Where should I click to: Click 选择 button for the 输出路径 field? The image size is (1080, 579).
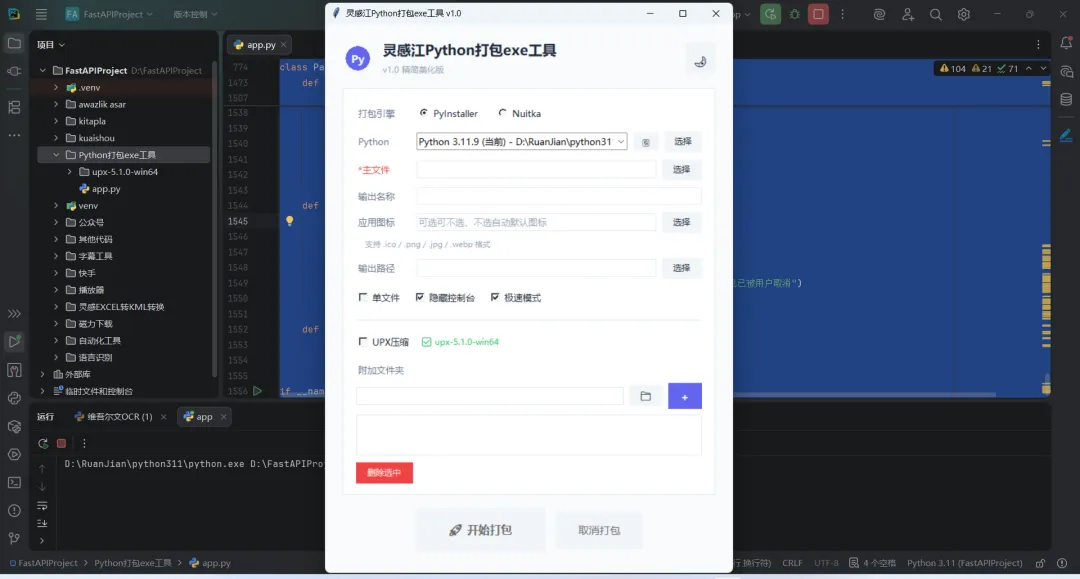(681, 268)
